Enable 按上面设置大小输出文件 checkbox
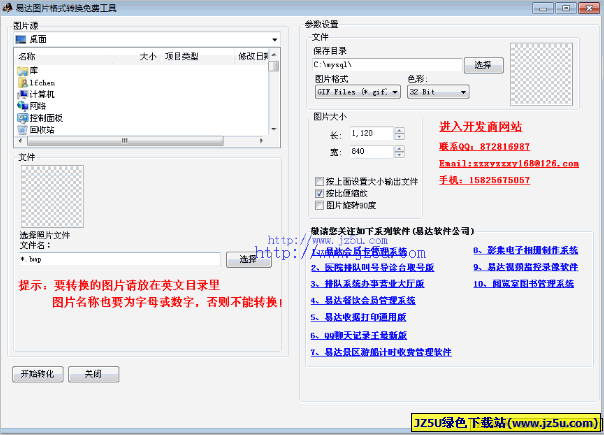 319,181
